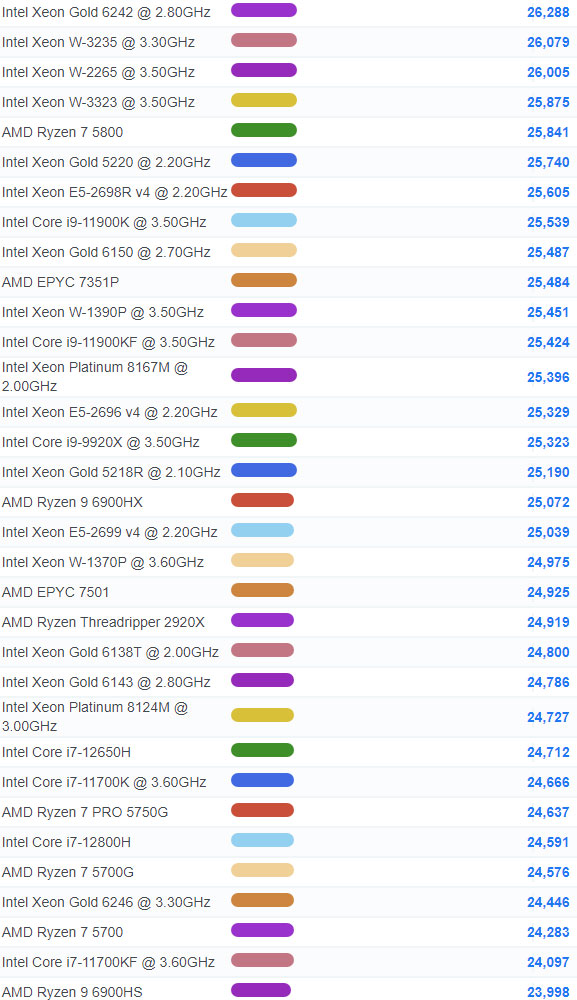This screenshot has width=577, height=1000.
Task: Select Intel Xeon W-1370P @ 3.60GHz
Action: 103,562
